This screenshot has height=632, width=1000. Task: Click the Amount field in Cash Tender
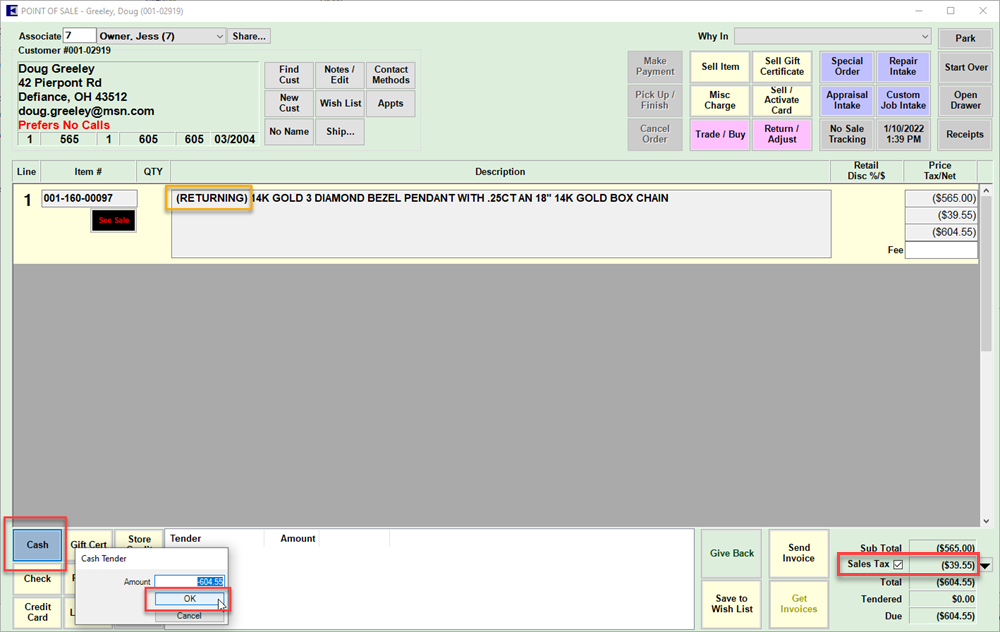tap(189, 581)
